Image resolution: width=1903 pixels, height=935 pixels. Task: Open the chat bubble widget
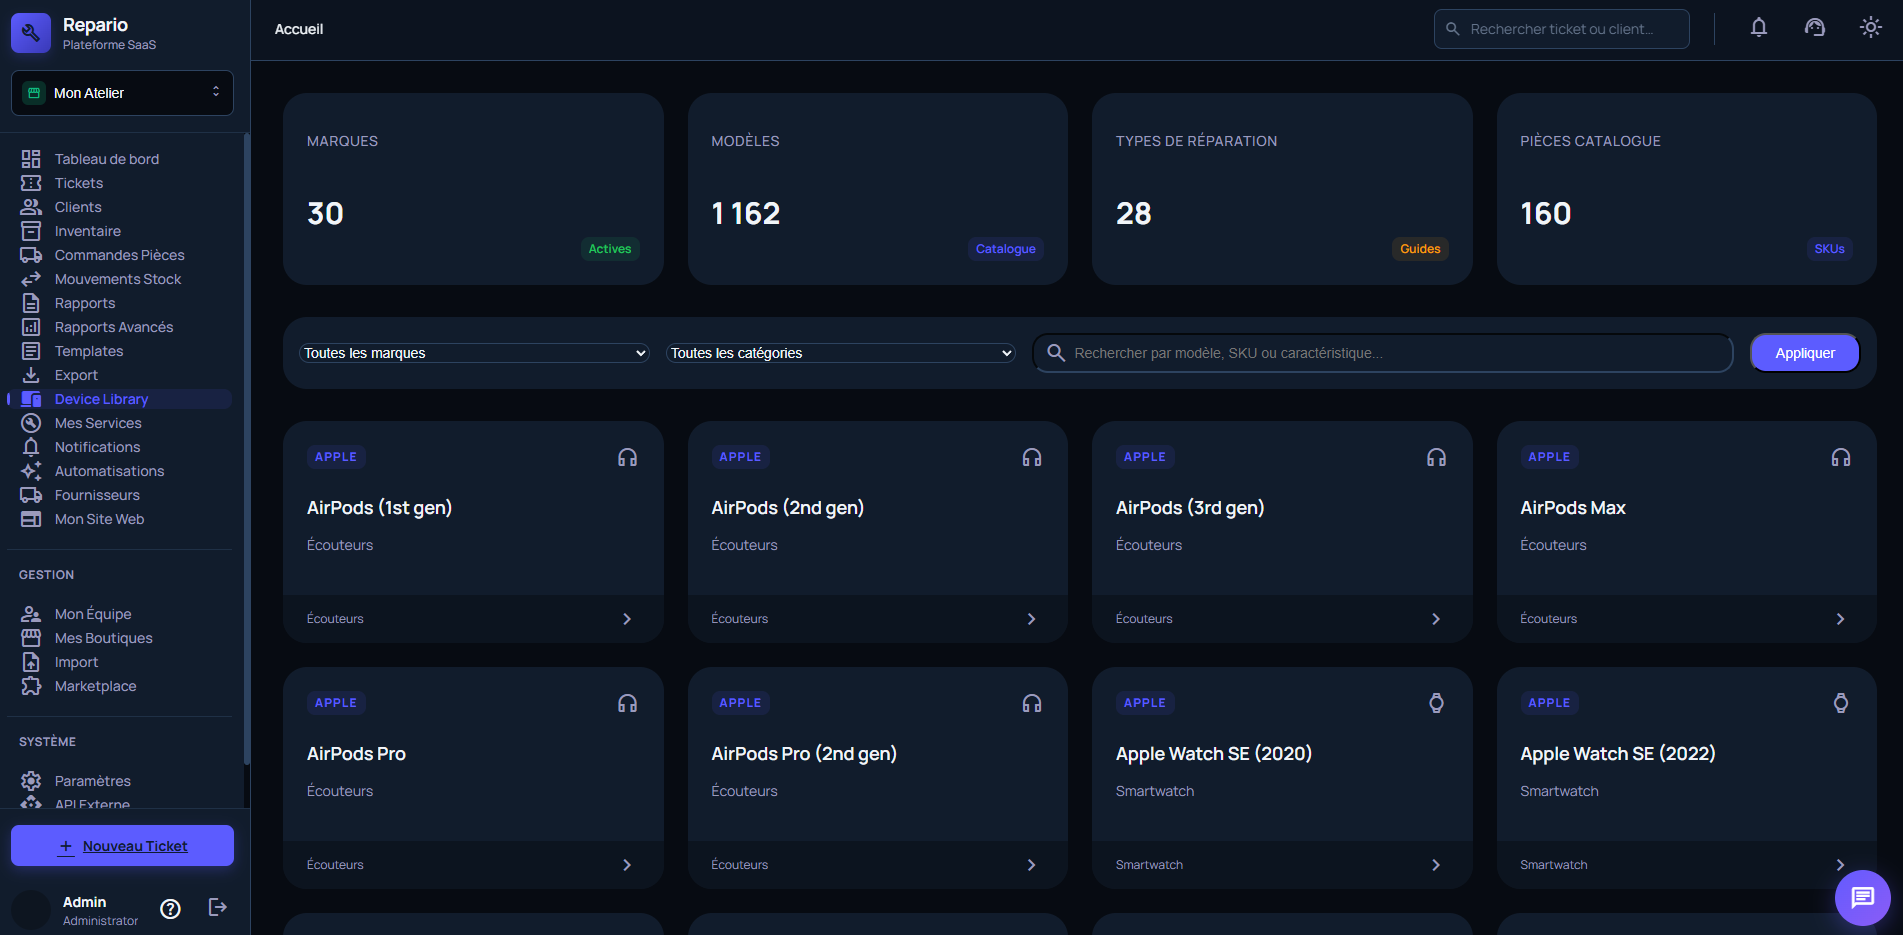click(1862, 897)
